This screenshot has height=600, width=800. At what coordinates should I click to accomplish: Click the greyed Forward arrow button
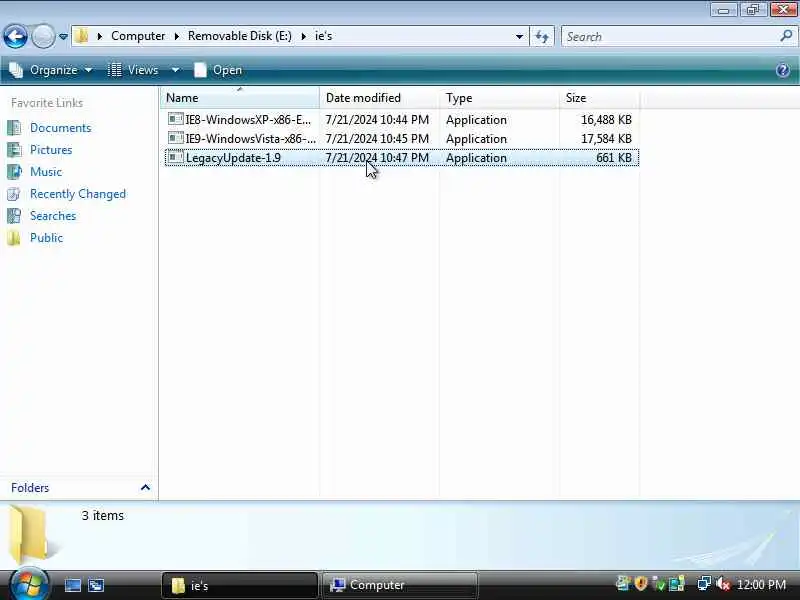[x=43, y=37]
